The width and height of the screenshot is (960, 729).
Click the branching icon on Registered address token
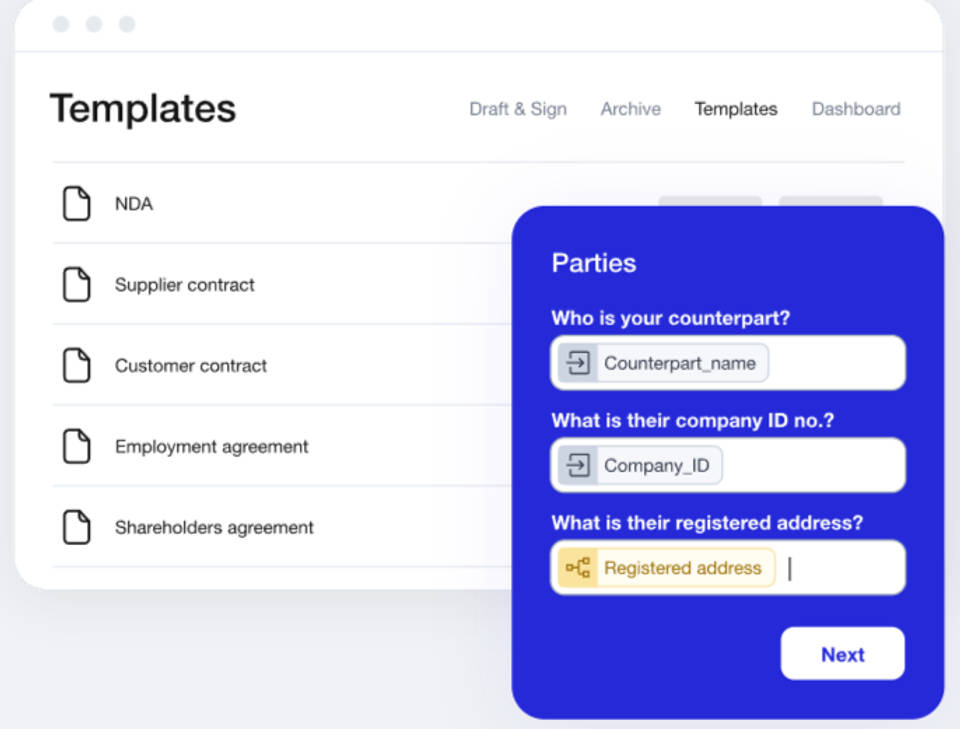tap(578, 567)
